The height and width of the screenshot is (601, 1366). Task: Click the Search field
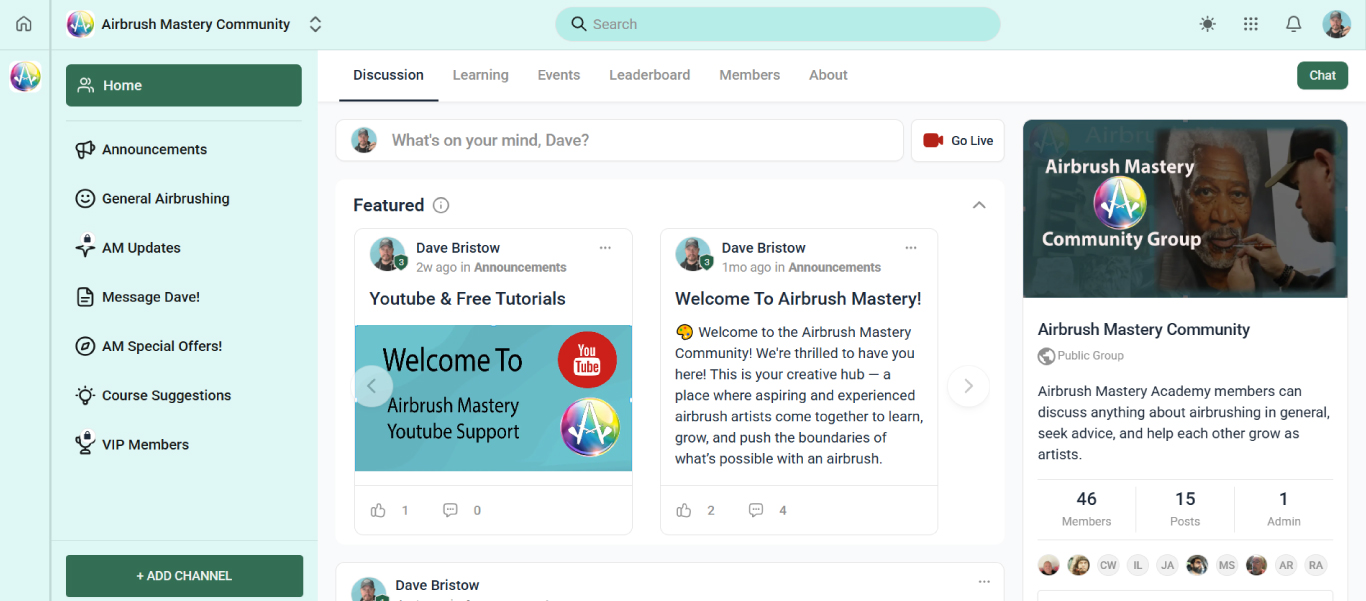(x=777, y=24)
